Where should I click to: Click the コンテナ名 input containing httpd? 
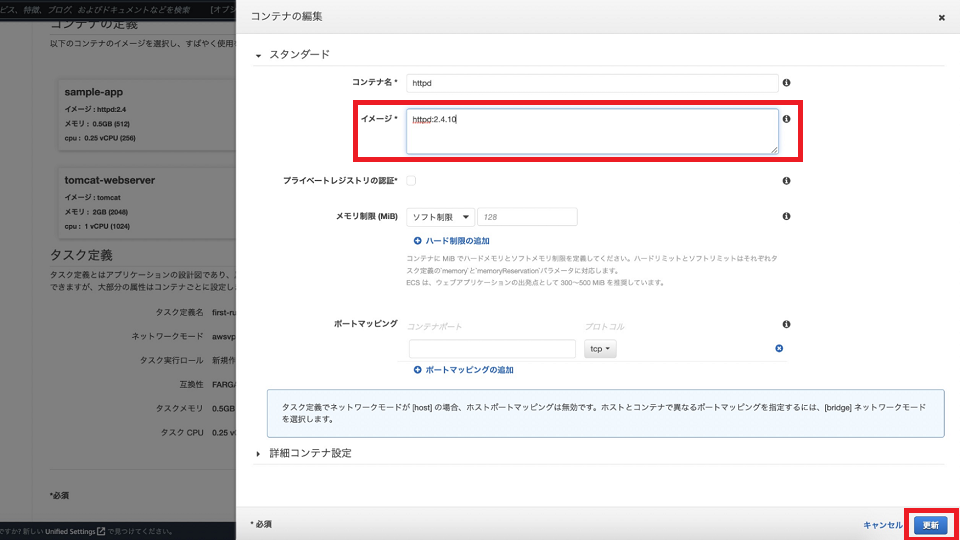(592, 83)
